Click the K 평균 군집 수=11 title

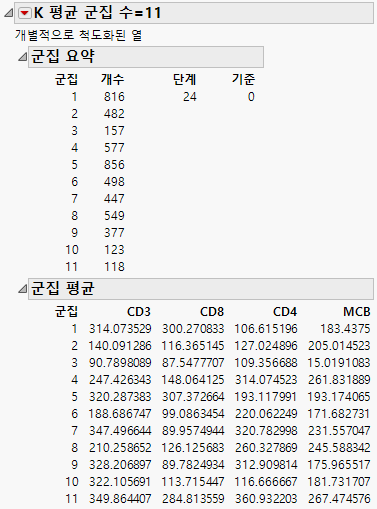pyautogui.click(x=98, y=13)
